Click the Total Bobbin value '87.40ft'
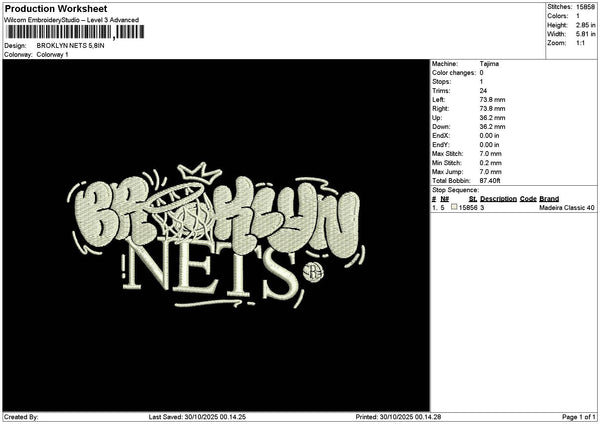The width and height of the screenshot is (600, 424). [490, 181]
